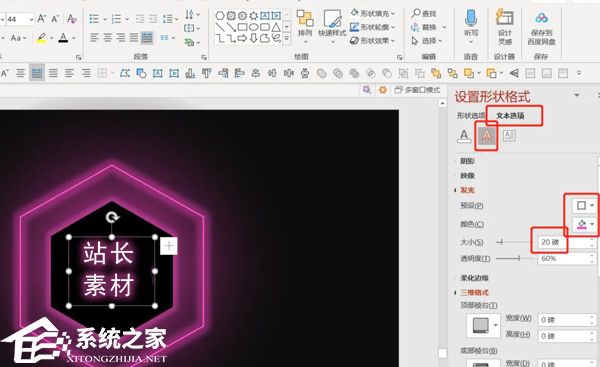The width and height of the screenshot is (600, 367).
Task: Click the Increase Font Size button in the ribbon
Action: coord(42,19)
